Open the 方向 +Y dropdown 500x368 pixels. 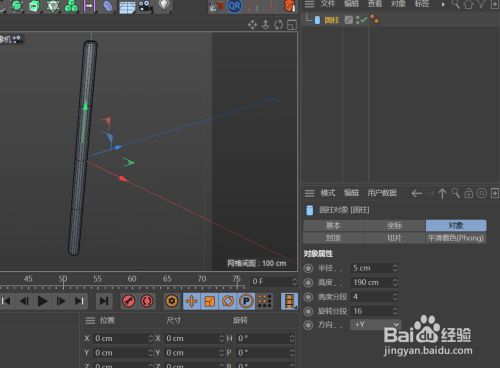coord(376,324)
